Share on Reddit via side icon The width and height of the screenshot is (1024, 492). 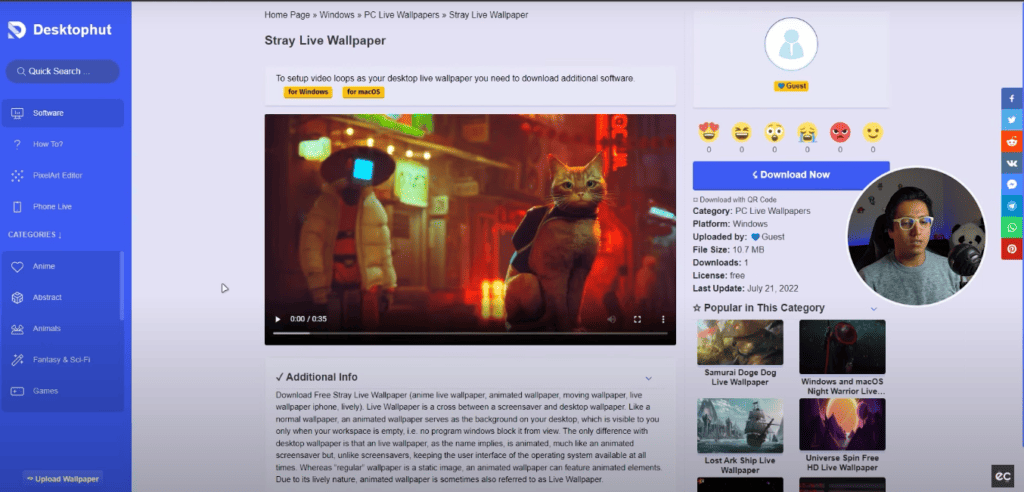[x=1012, y=142]
